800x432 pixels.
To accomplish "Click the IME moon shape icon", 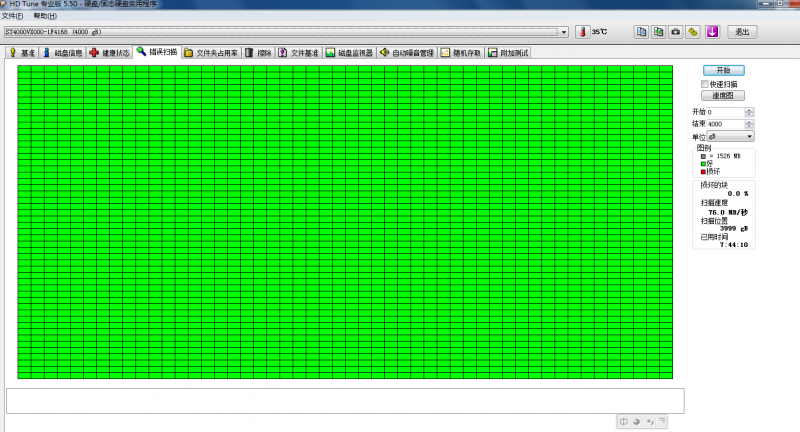I will coord(636,422).
